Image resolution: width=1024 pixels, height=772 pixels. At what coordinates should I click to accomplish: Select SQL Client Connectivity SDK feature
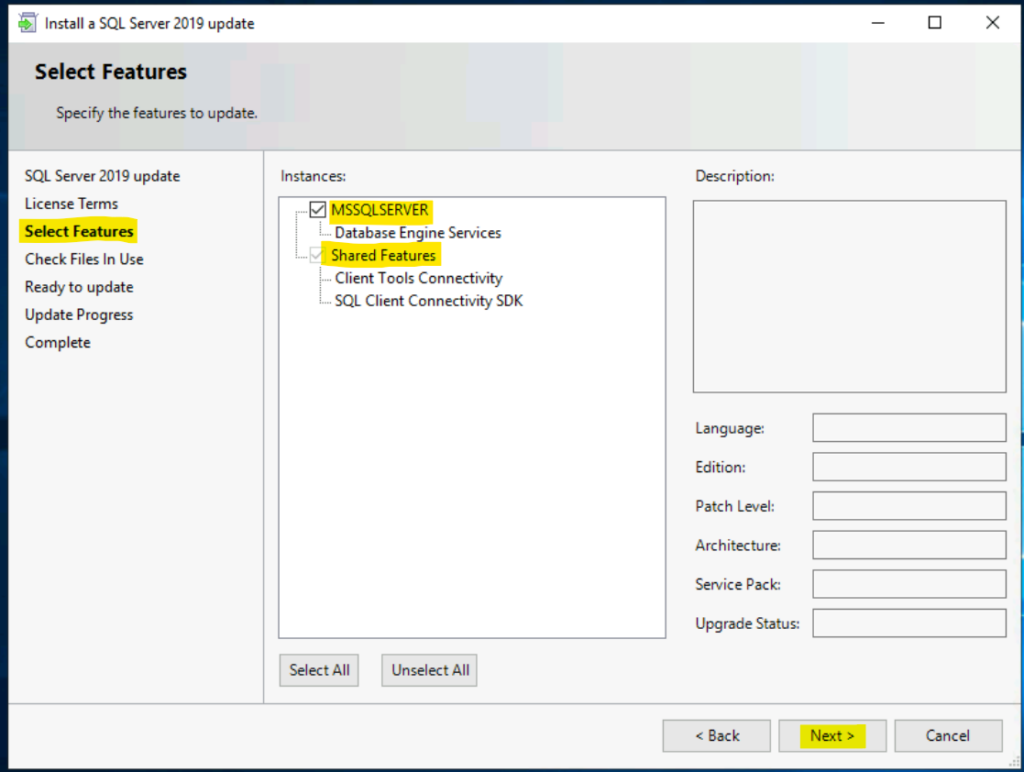tap(428, 300)
